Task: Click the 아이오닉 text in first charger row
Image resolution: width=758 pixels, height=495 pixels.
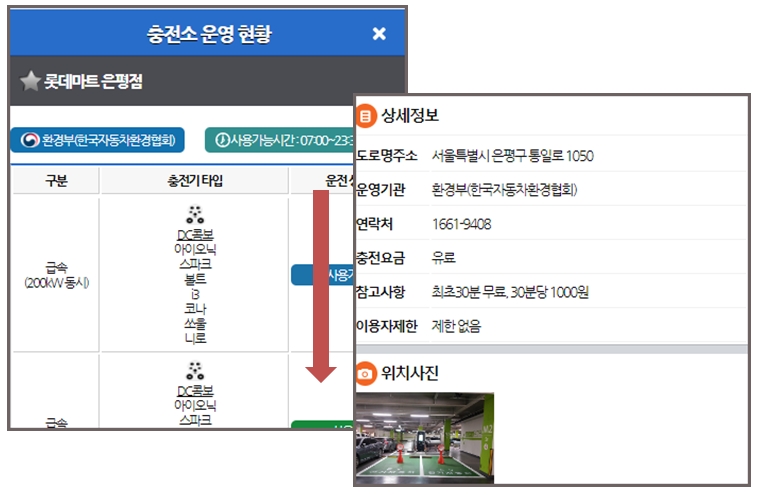Action: point(195,249)
